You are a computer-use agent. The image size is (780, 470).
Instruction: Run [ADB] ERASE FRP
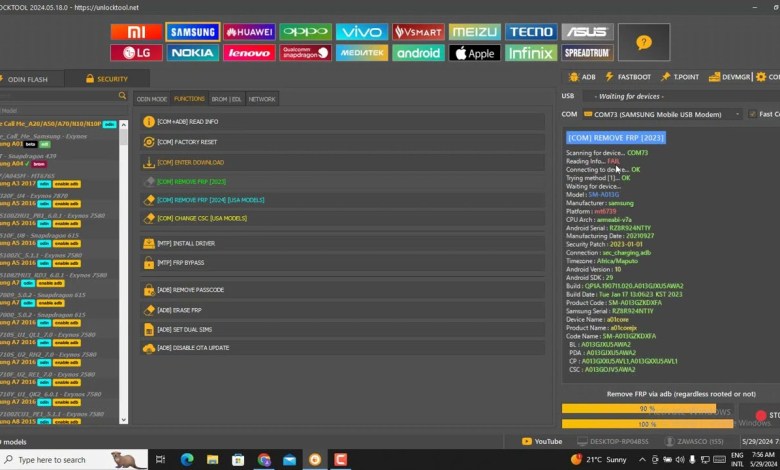342,310
